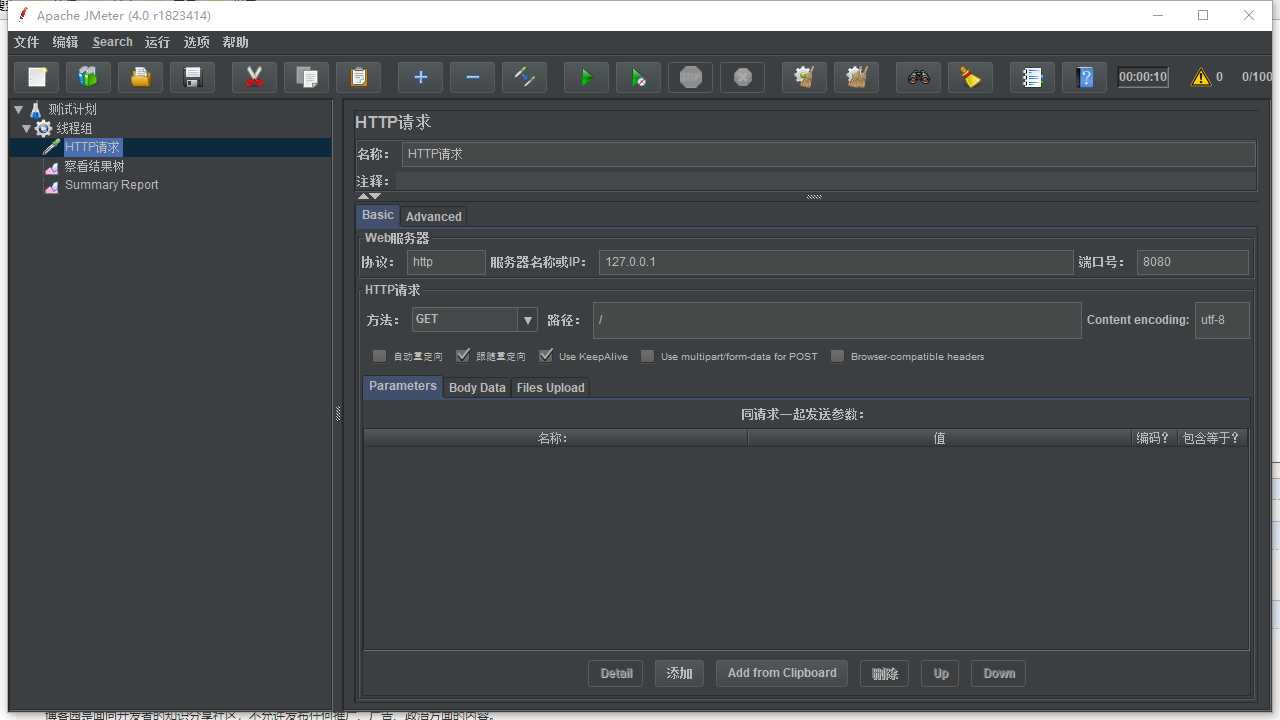Click the Search binoculars icon

(x=918, y=77)
